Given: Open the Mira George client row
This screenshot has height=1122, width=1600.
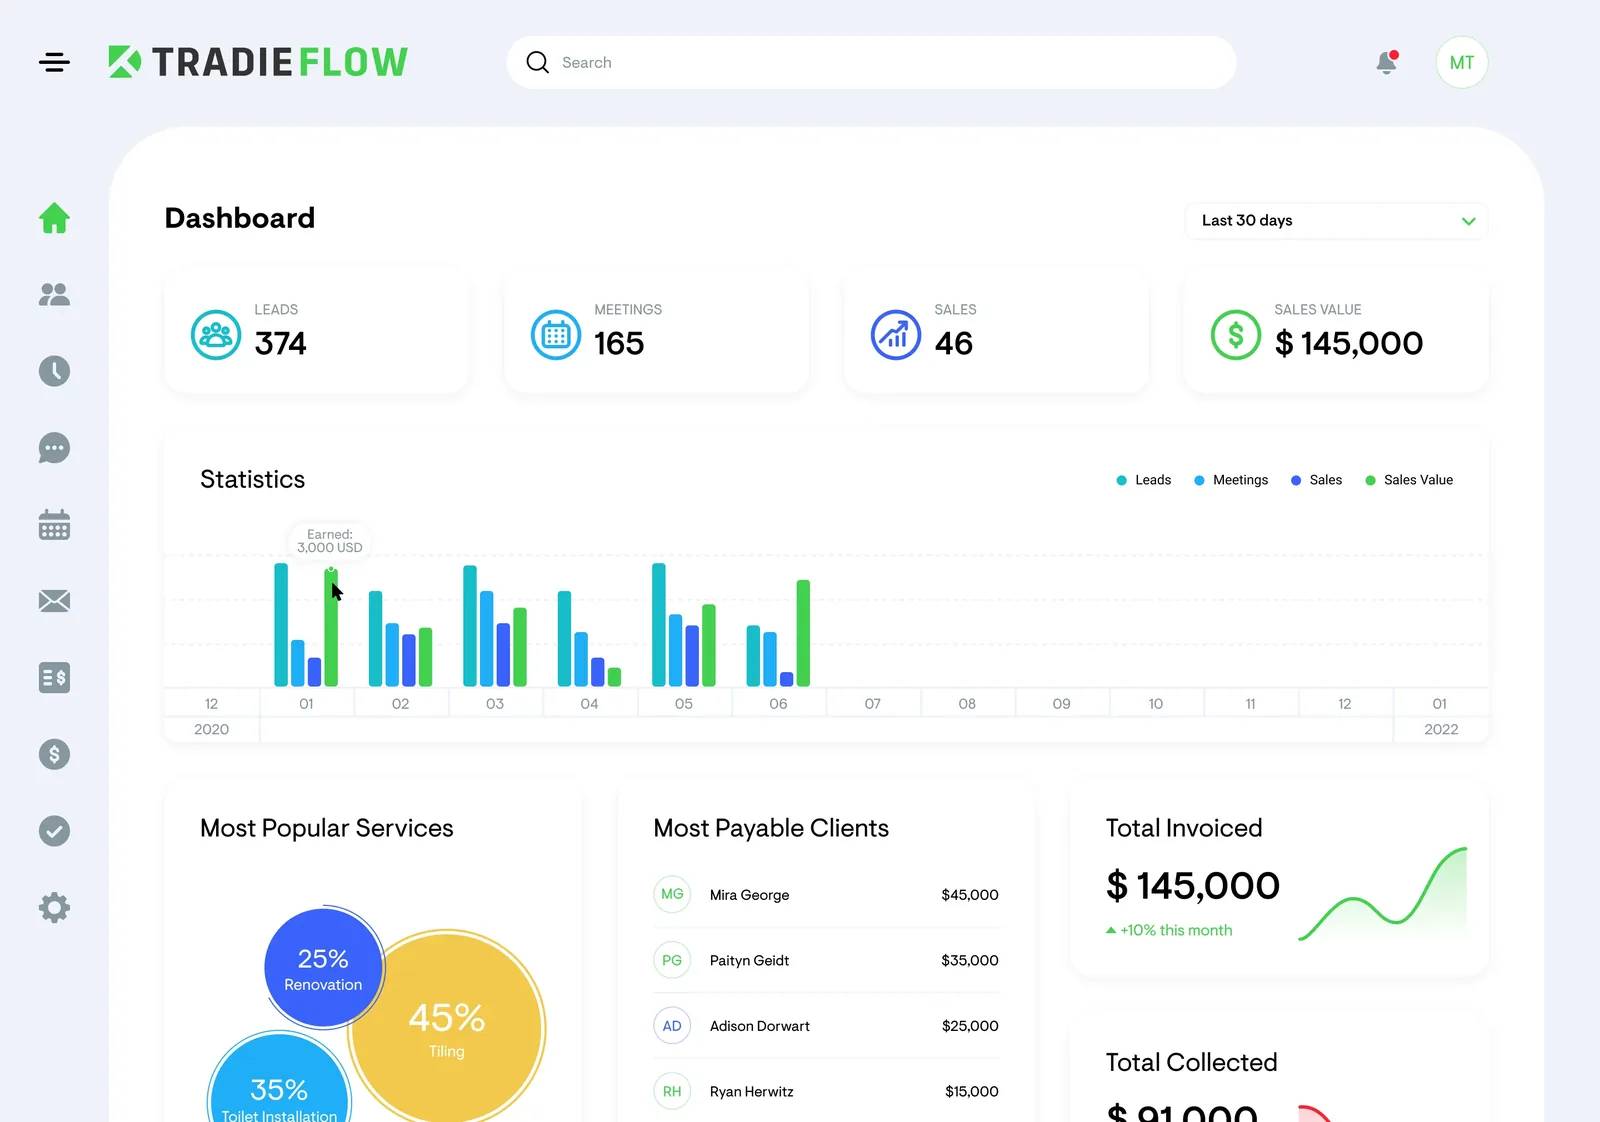Looking at the screenshot, I should coord(826,895).
